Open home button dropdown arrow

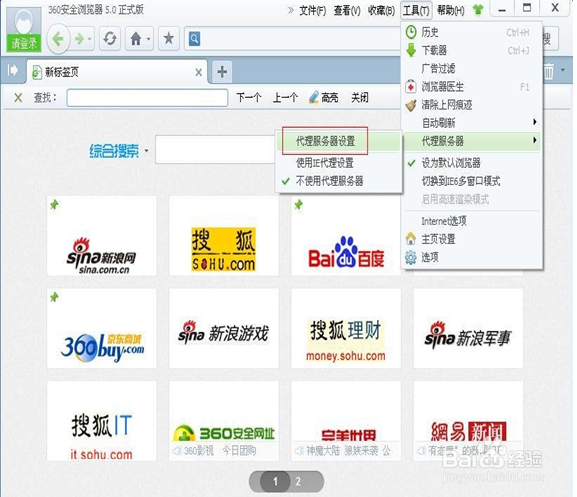[x=148, y=39]
